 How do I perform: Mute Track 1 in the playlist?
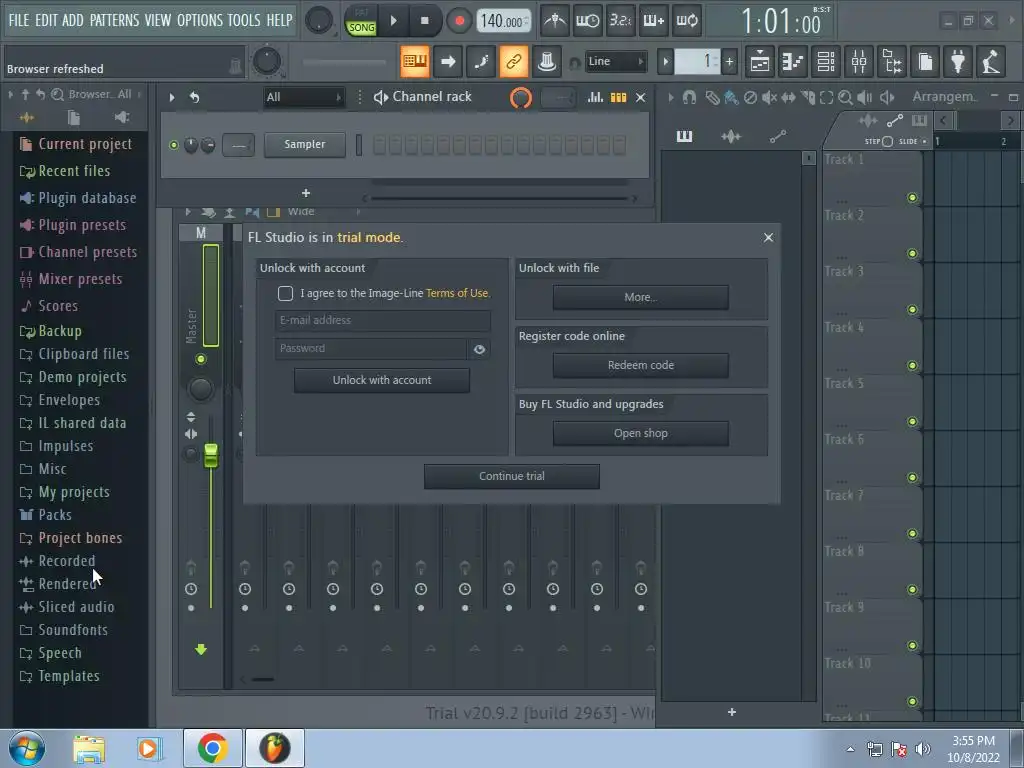[x=912, y=198]
